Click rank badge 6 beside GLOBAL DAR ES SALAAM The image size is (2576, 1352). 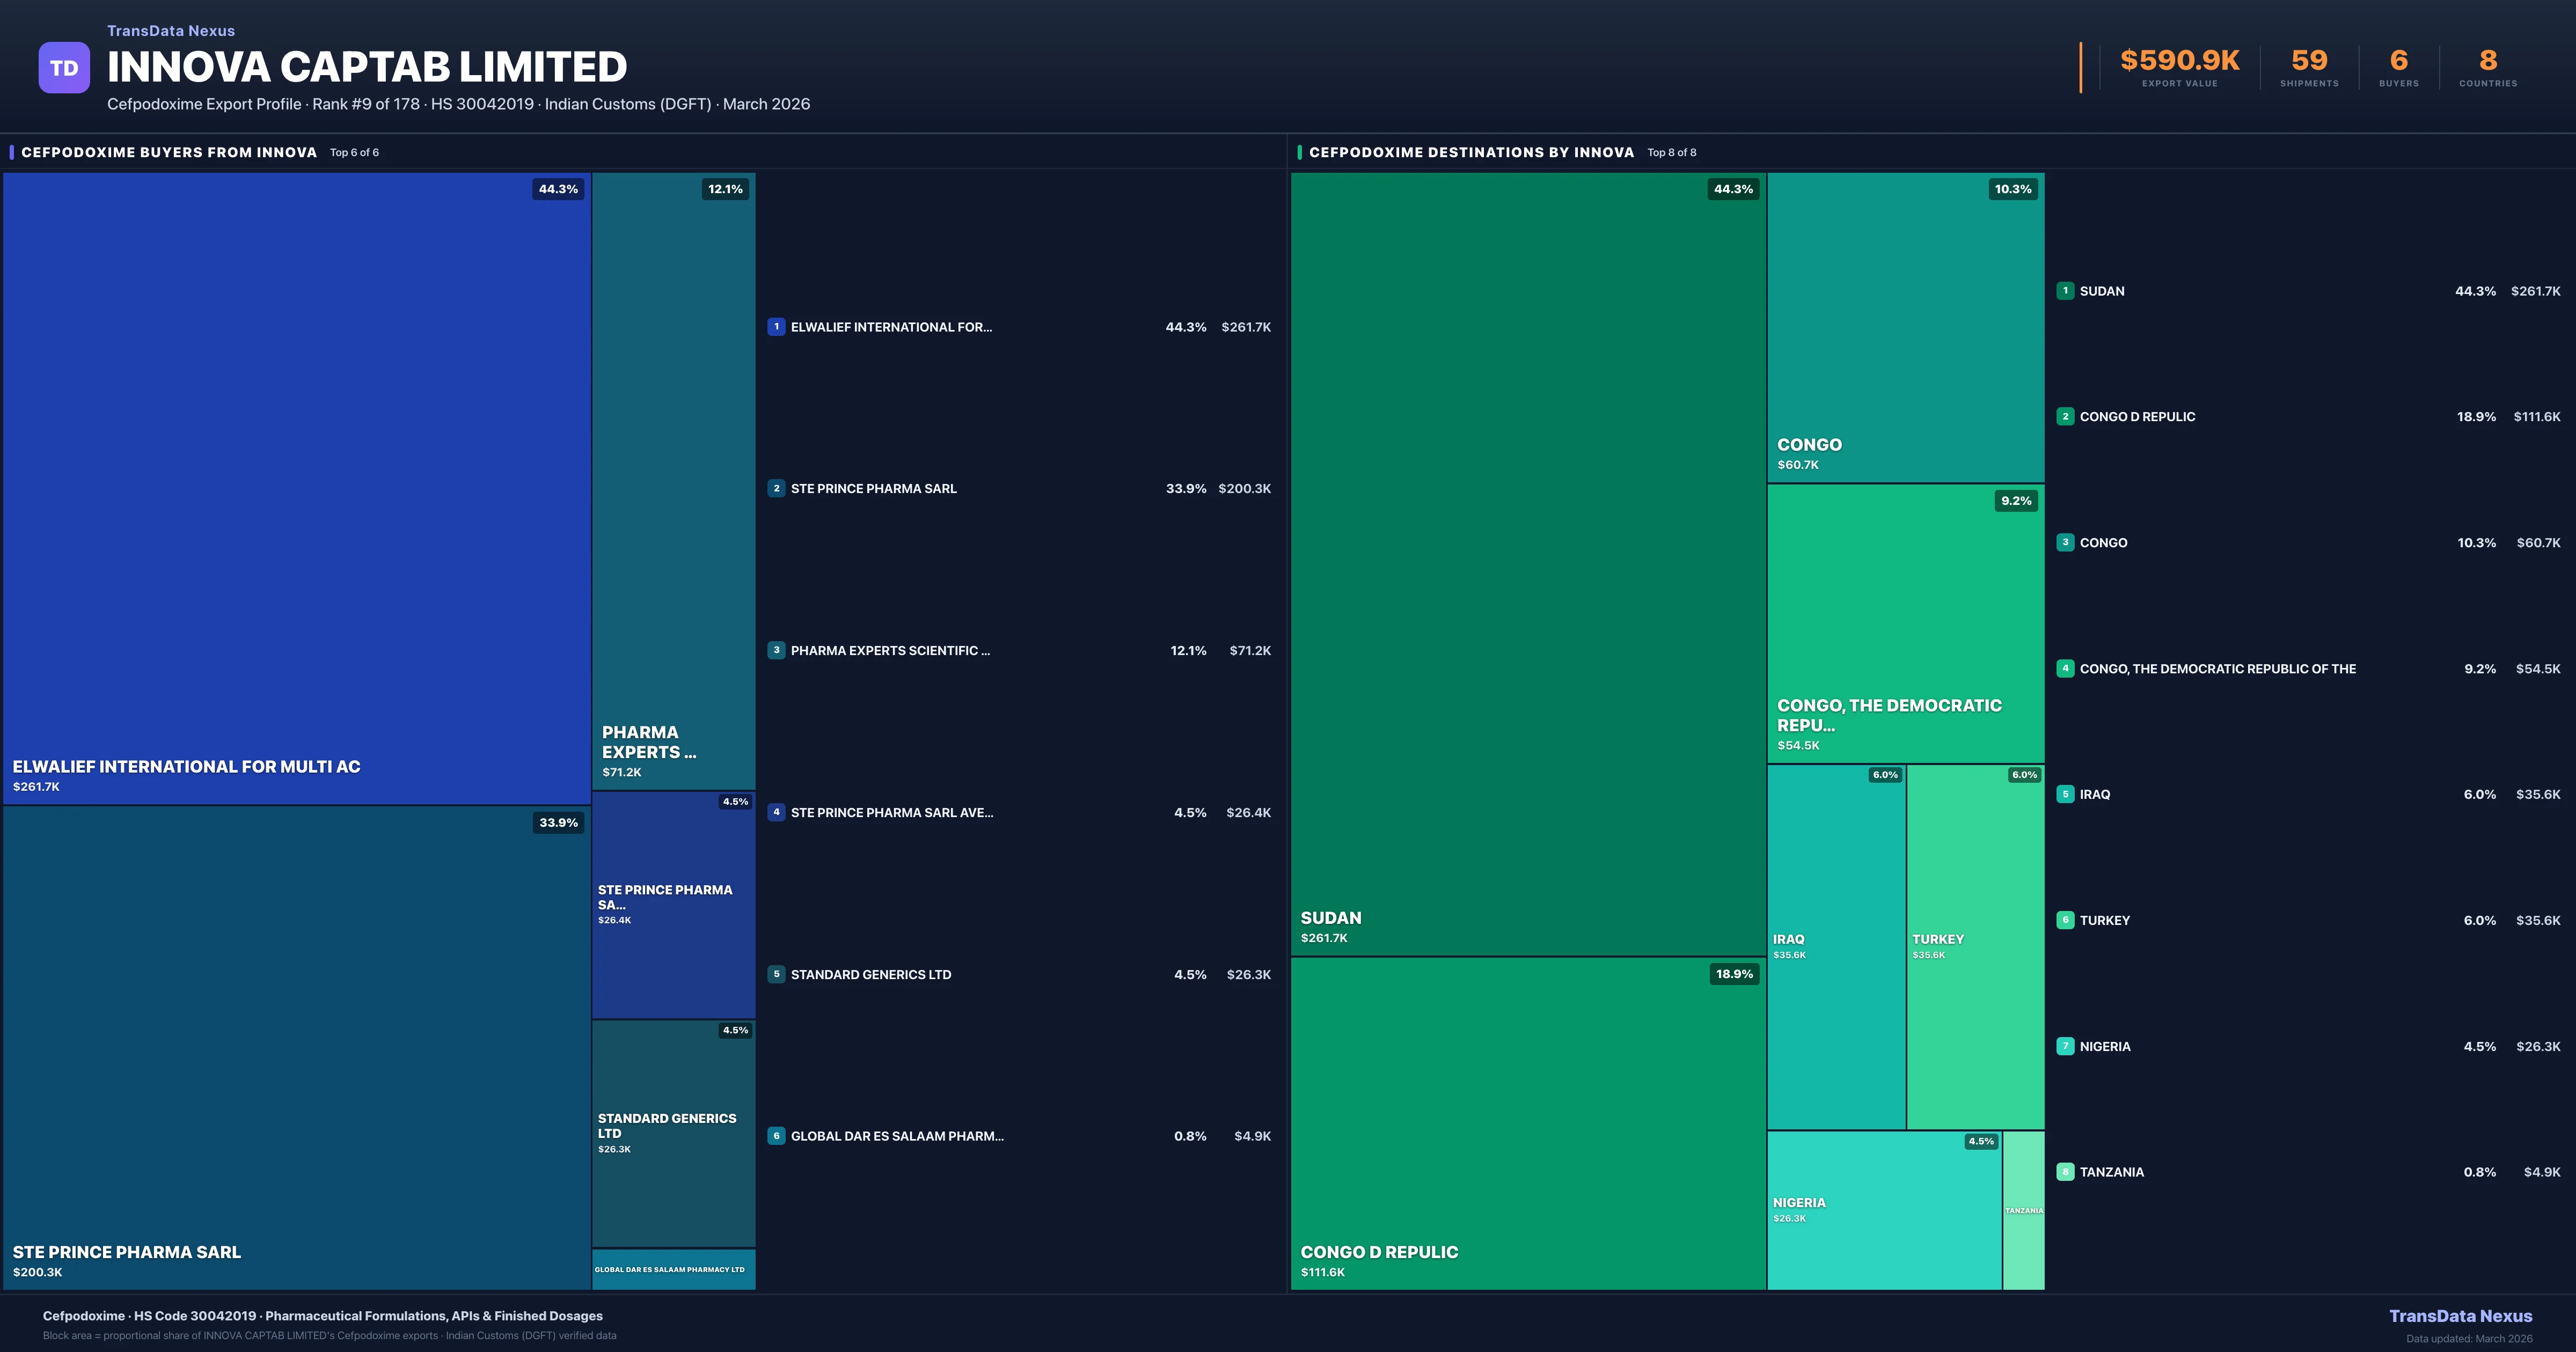pos(776,1136)
